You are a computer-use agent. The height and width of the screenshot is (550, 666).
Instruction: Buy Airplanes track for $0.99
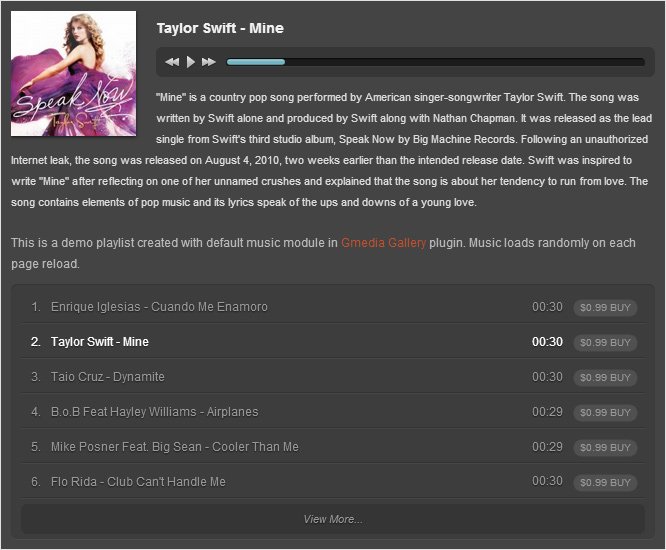click(605, 412)
